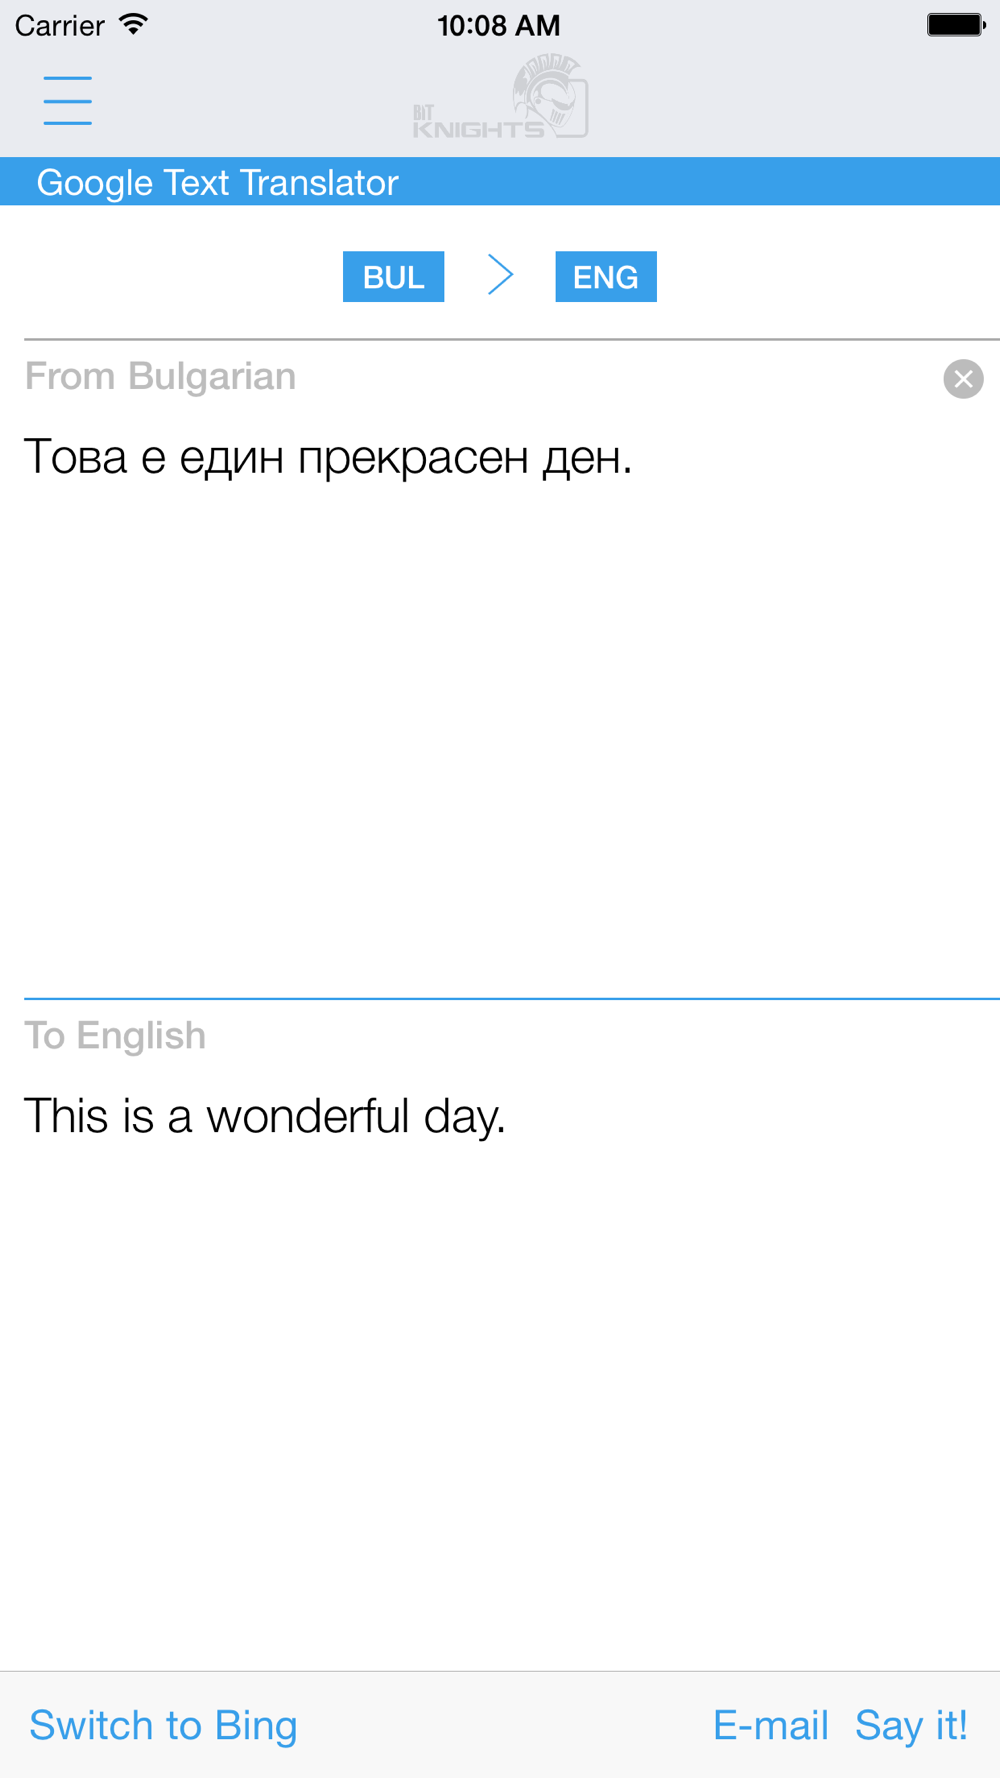The image size is (1000, 1778).
Task: Tap the clock in status bar
Action: click(x=499, y=25)
